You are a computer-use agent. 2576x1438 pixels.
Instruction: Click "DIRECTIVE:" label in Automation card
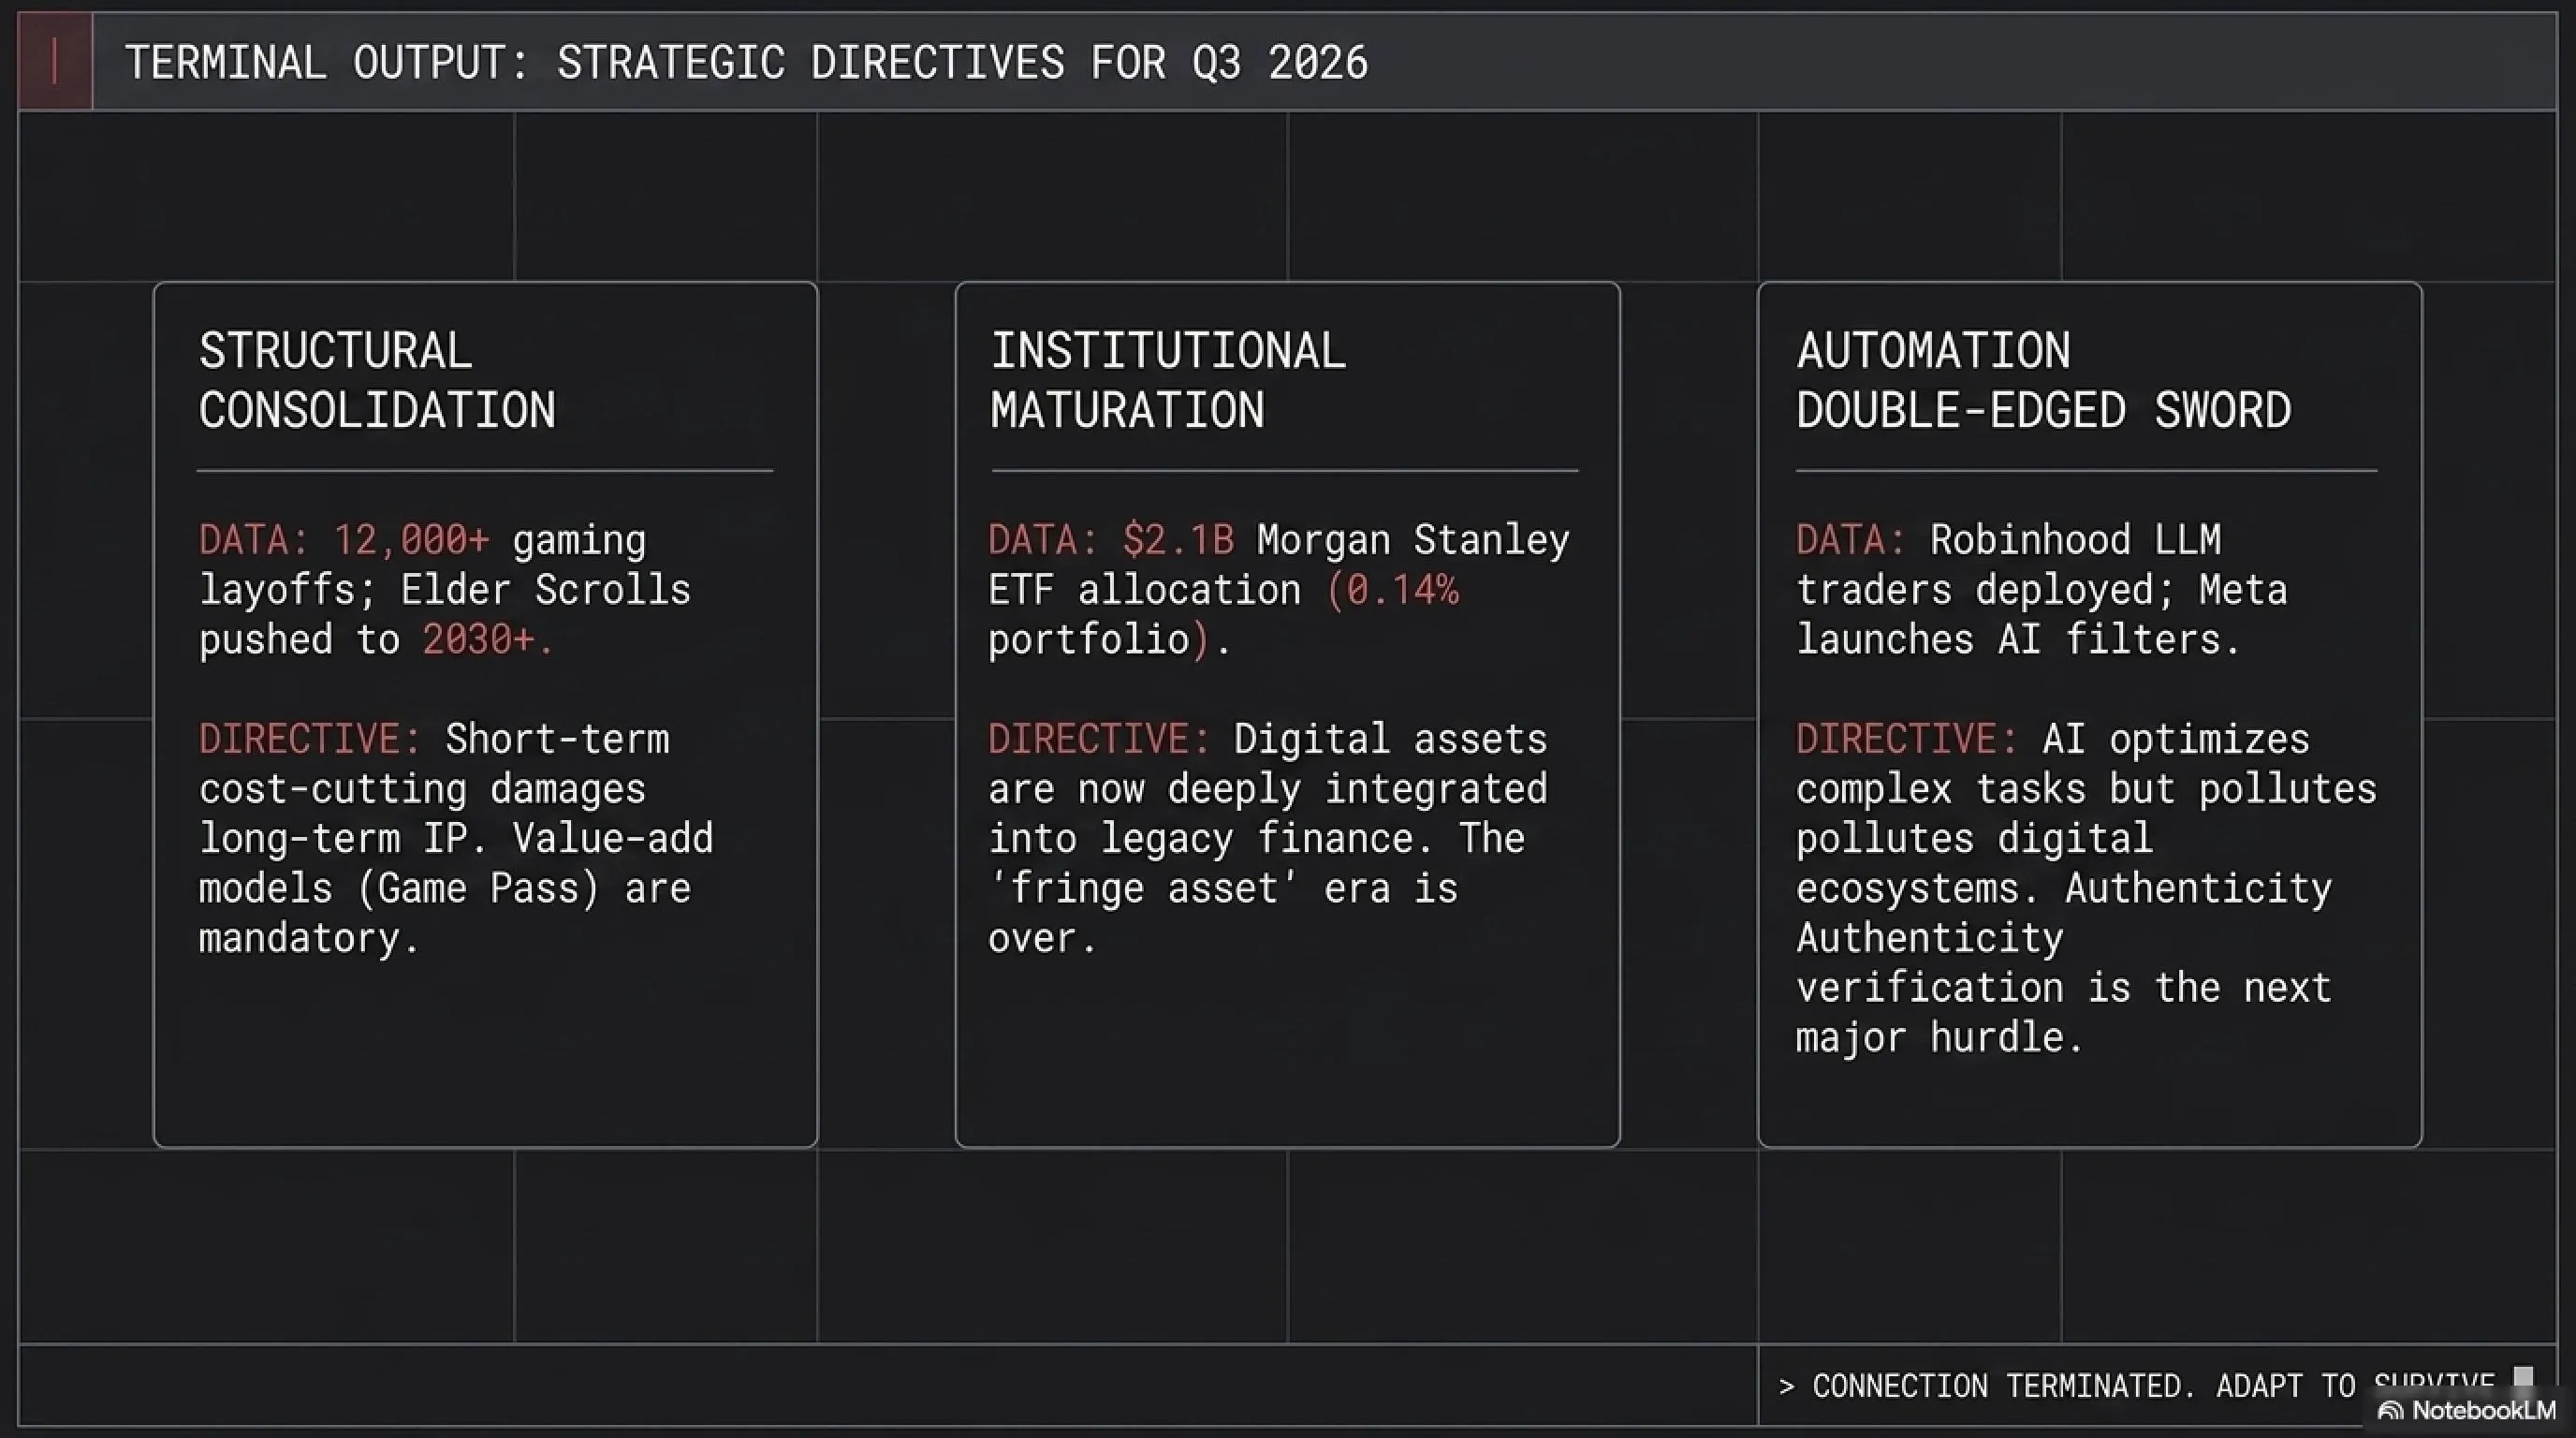coord(1908,739)
